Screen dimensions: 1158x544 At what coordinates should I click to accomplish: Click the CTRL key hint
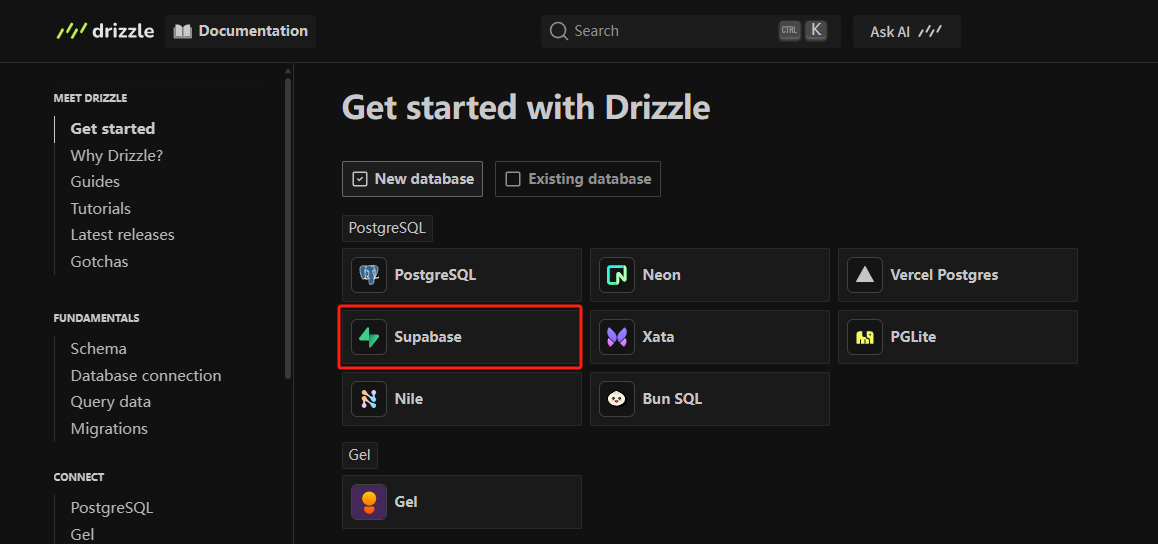tap(789, 30)
